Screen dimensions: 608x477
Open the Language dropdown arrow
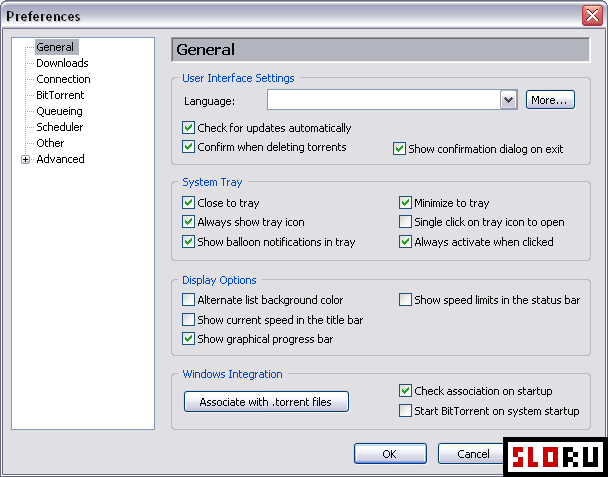pyautogui.click(x=508, y=100)
